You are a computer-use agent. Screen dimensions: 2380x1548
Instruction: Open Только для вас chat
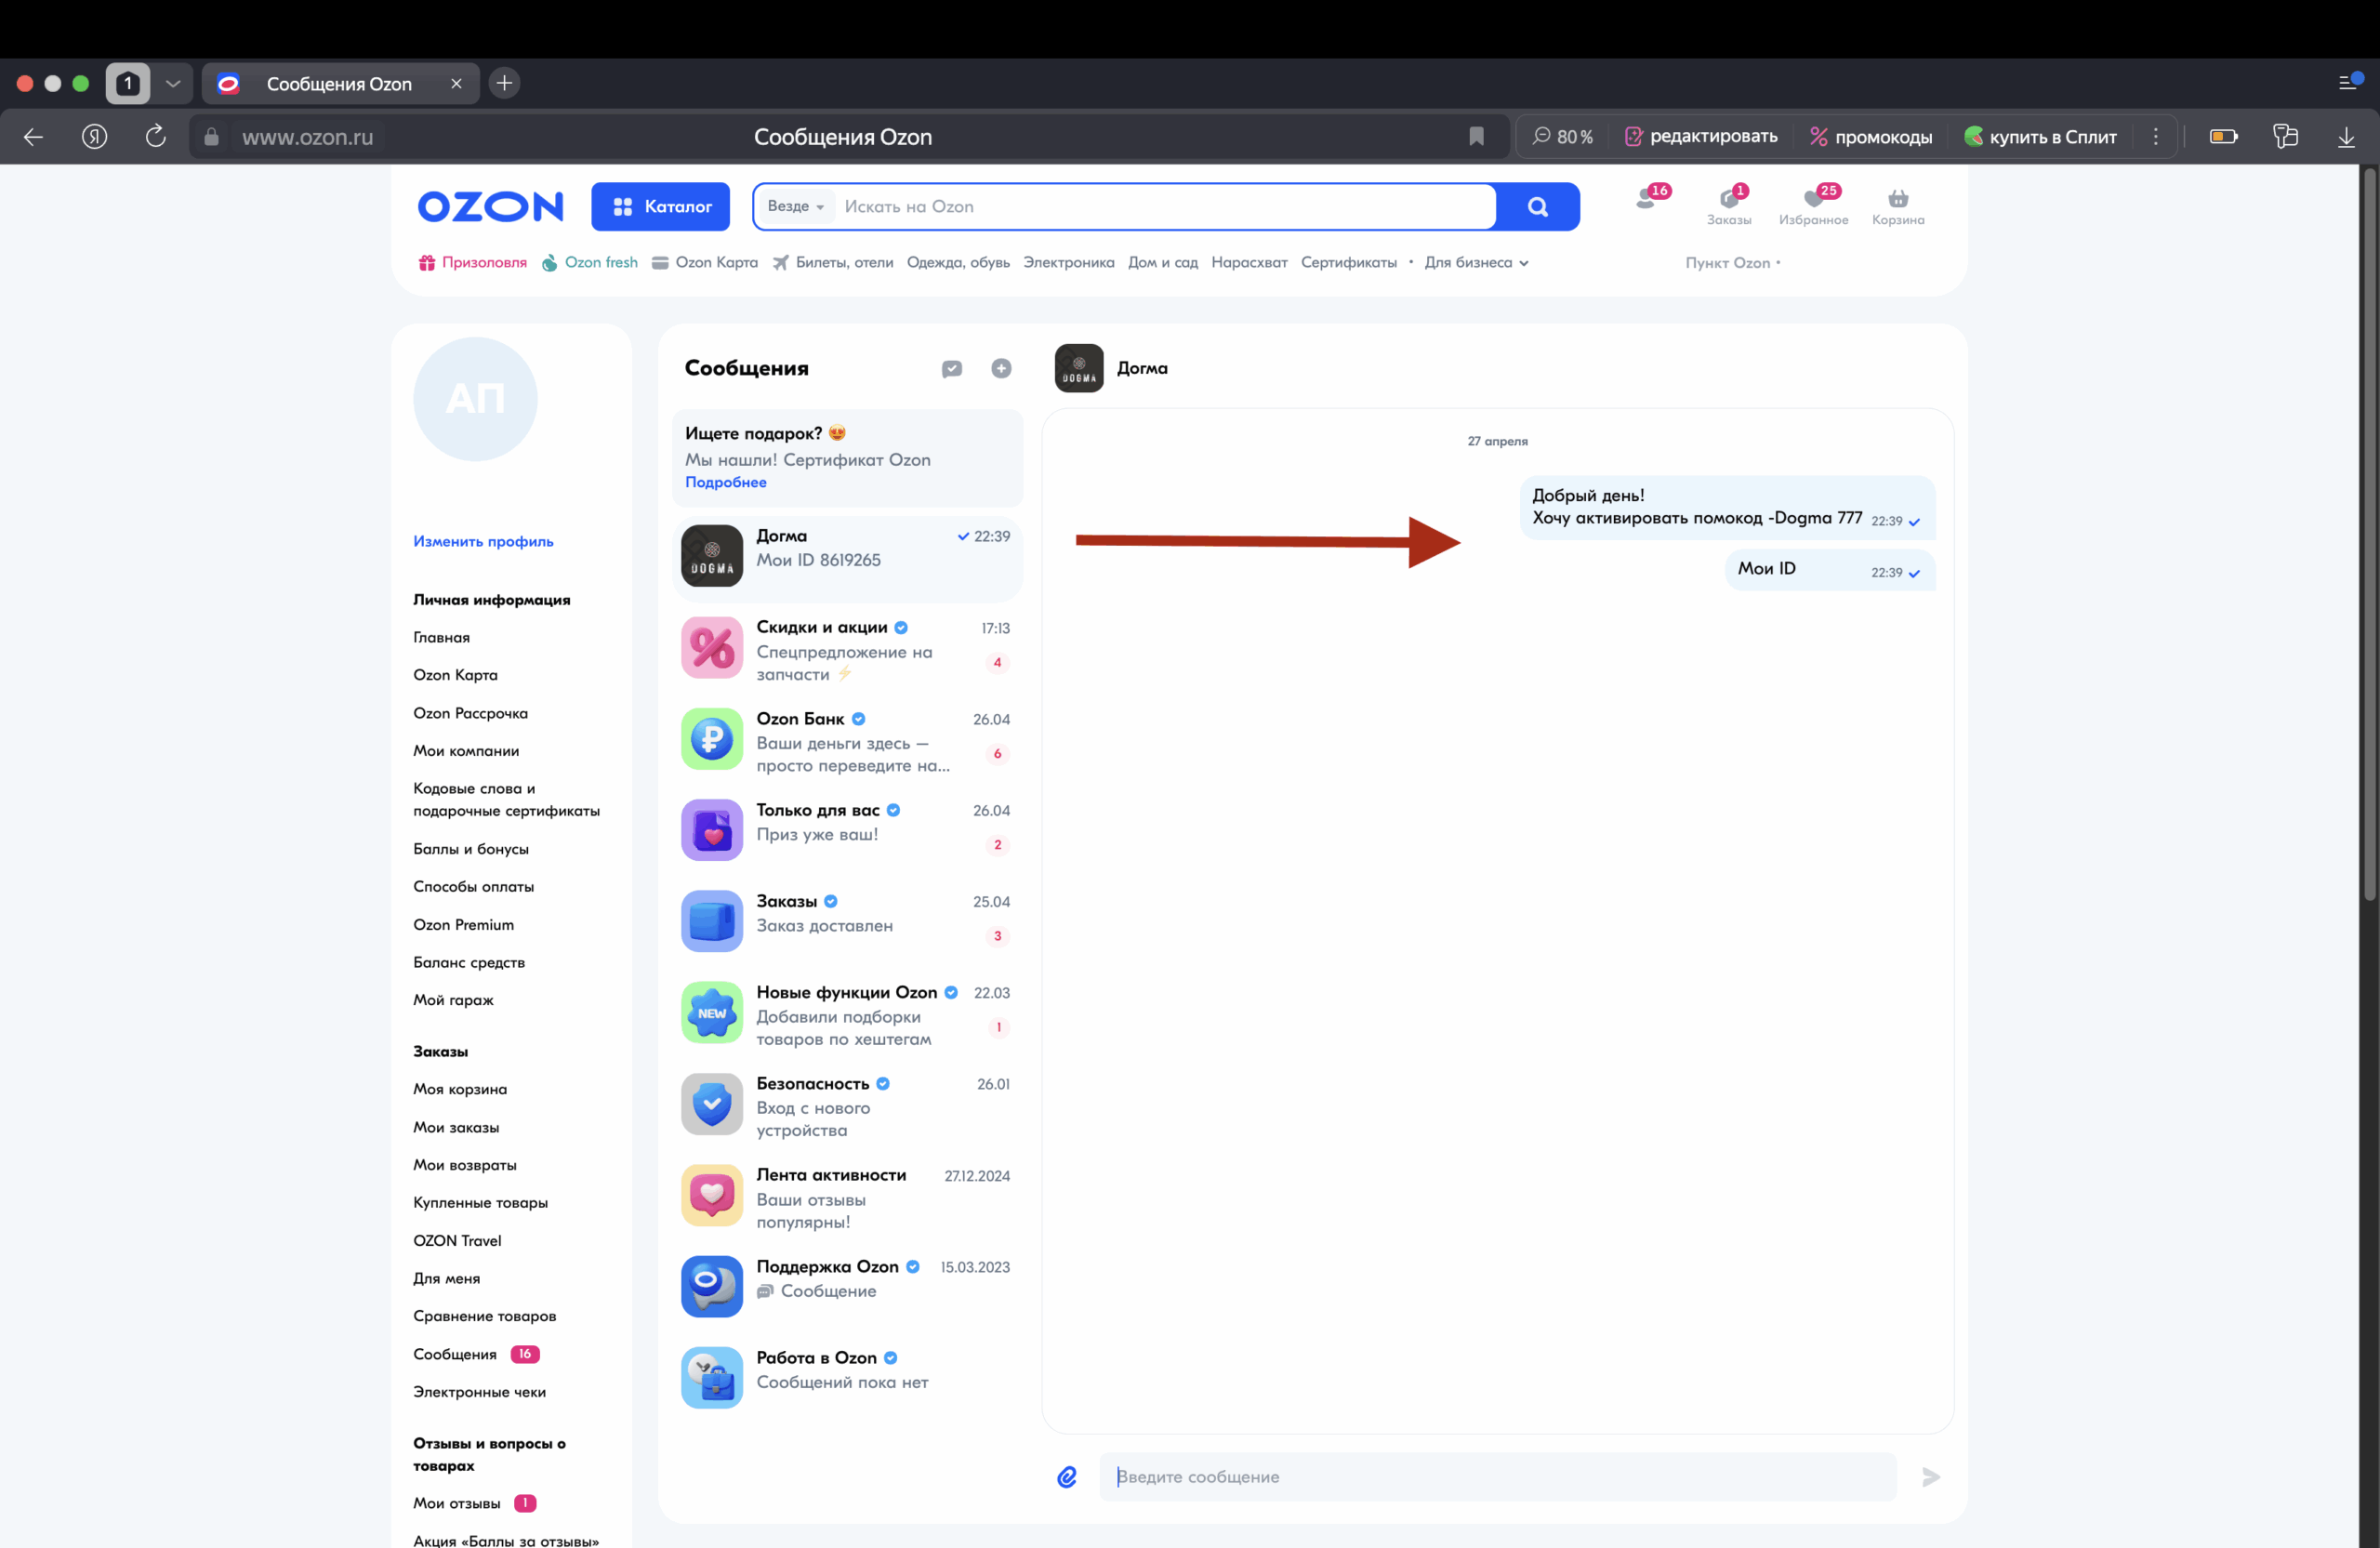pyautogui.click(x=847, y=830)
